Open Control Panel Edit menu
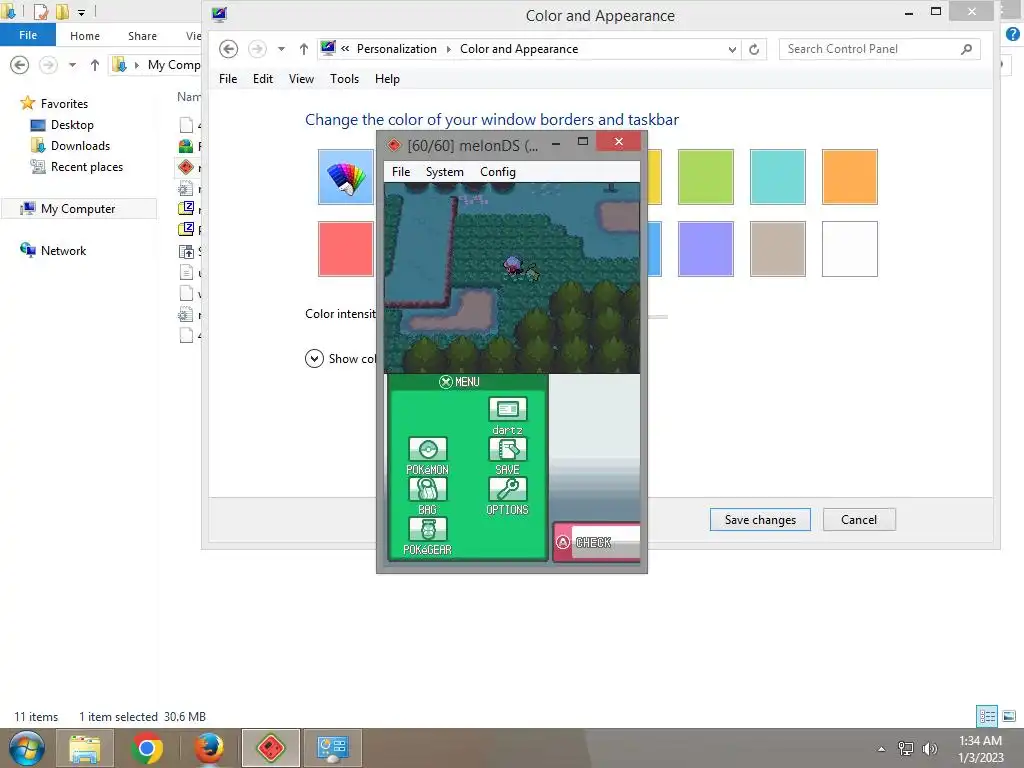The width and height of the screenshot is (1024, 768). click(x=263, y=79)
